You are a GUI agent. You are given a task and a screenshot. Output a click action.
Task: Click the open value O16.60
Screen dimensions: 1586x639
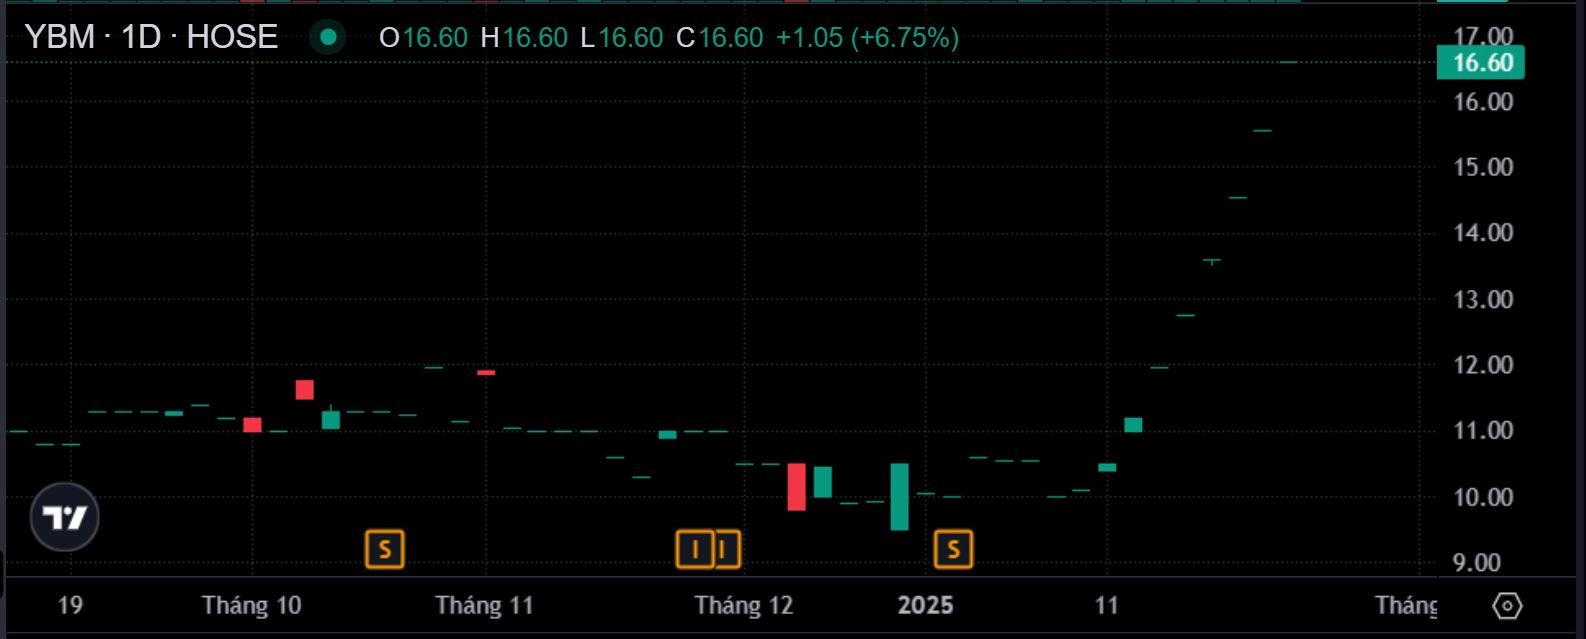click(423, 38)
